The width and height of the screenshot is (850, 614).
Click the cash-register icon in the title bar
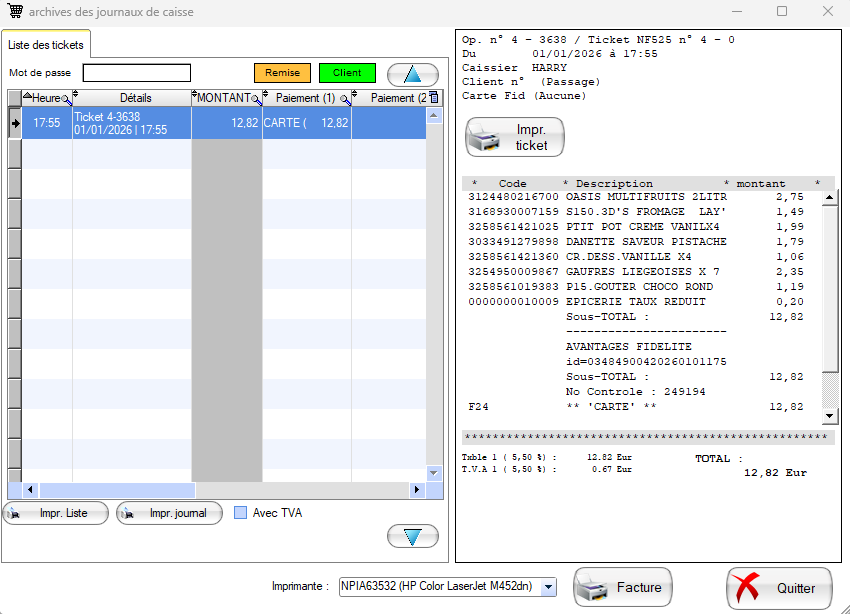(14, 11)
